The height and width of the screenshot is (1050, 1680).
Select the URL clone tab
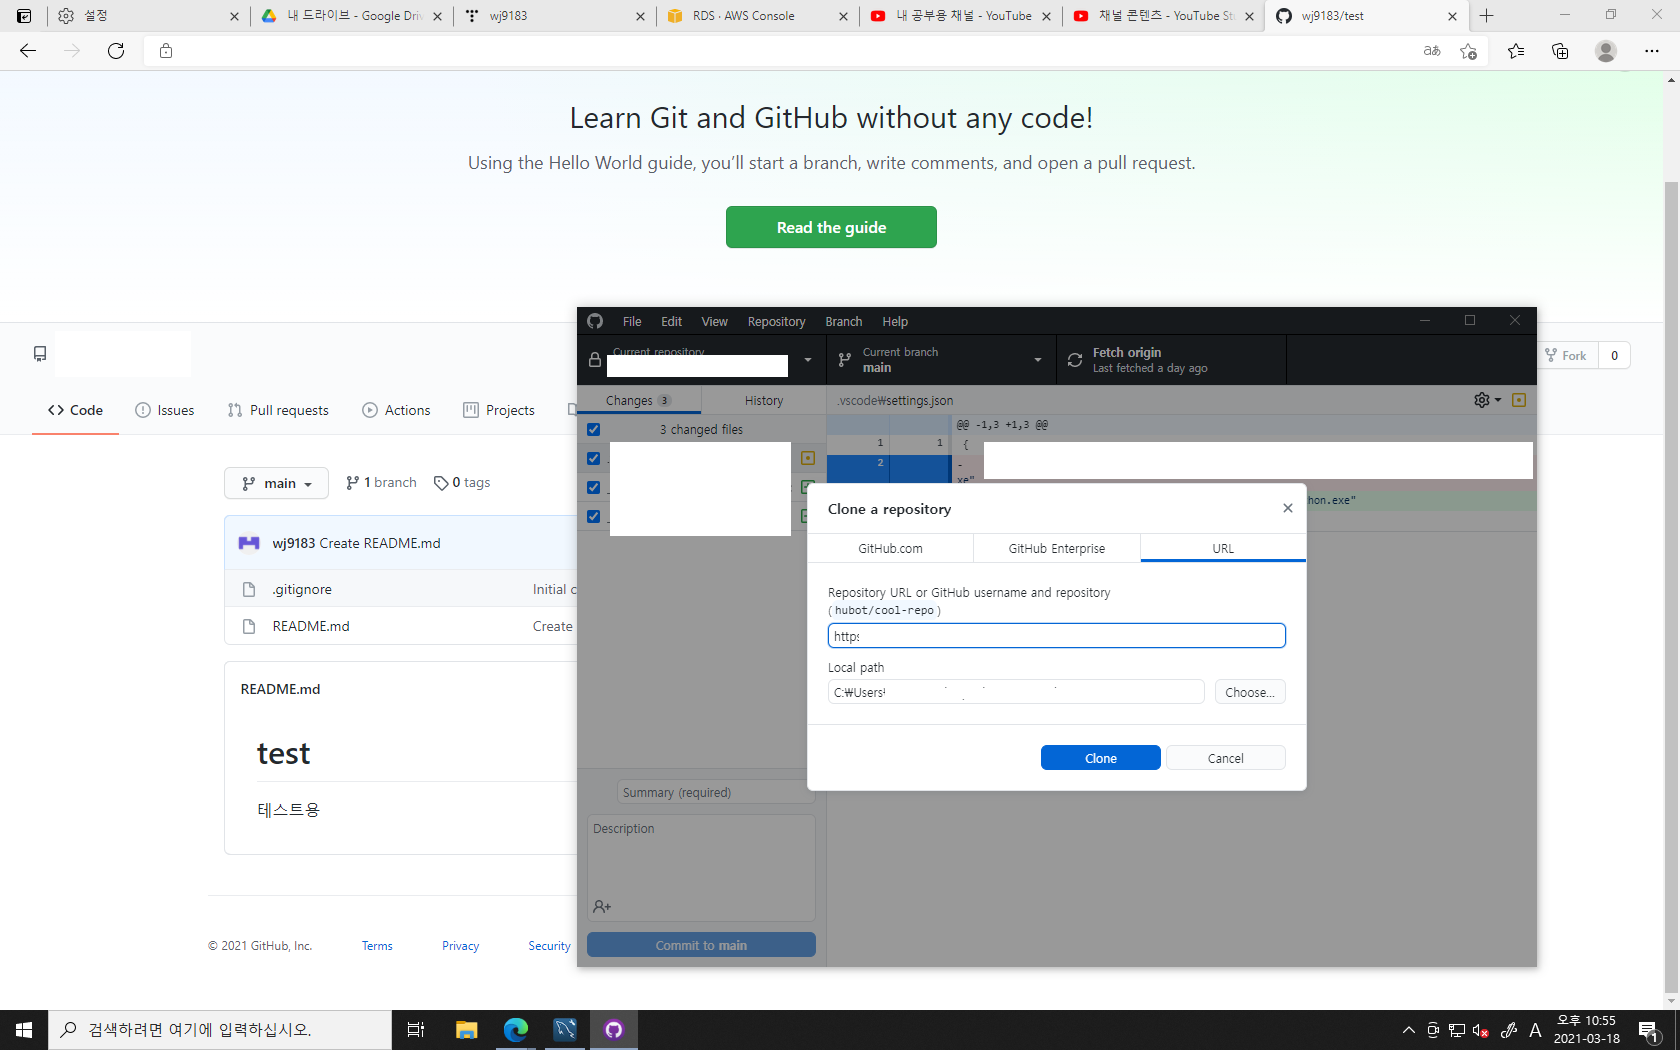tap(1223, 548)
